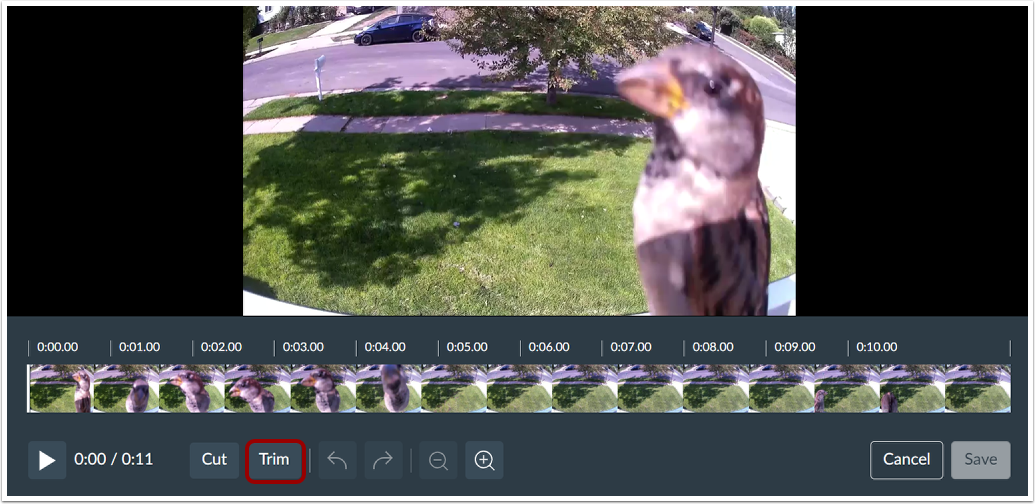Jump to the 0:10.00 timeline mark
This screenshot has width=1035, height=504.
pos(877,347)
